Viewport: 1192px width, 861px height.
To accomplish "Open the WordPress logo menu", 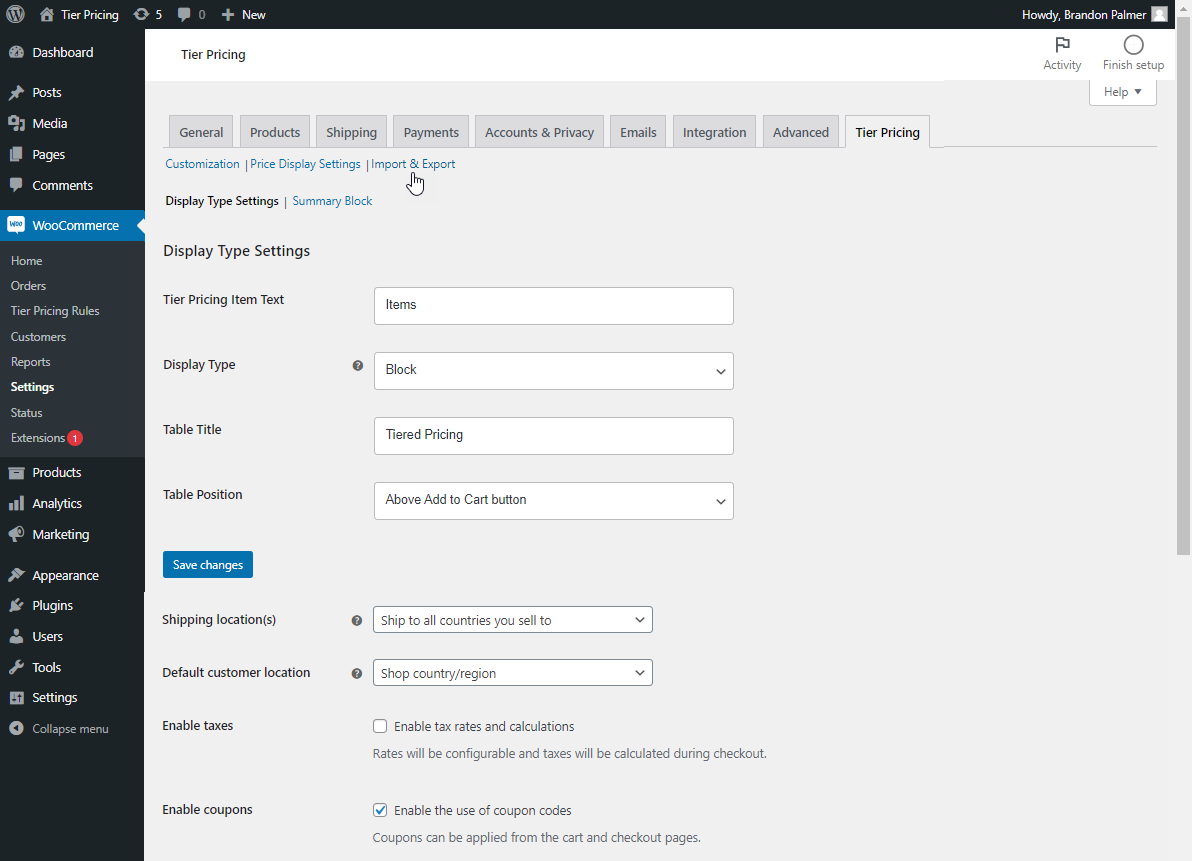I will tap(15, 14).
